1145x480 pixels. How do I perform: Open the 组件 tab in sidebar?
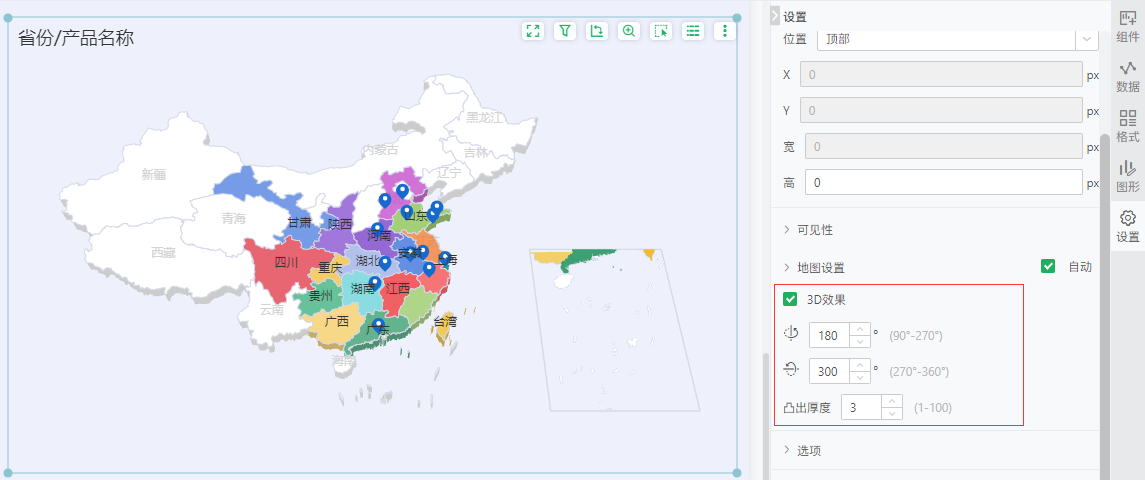pyautogui.click(x=1127, y=26)
